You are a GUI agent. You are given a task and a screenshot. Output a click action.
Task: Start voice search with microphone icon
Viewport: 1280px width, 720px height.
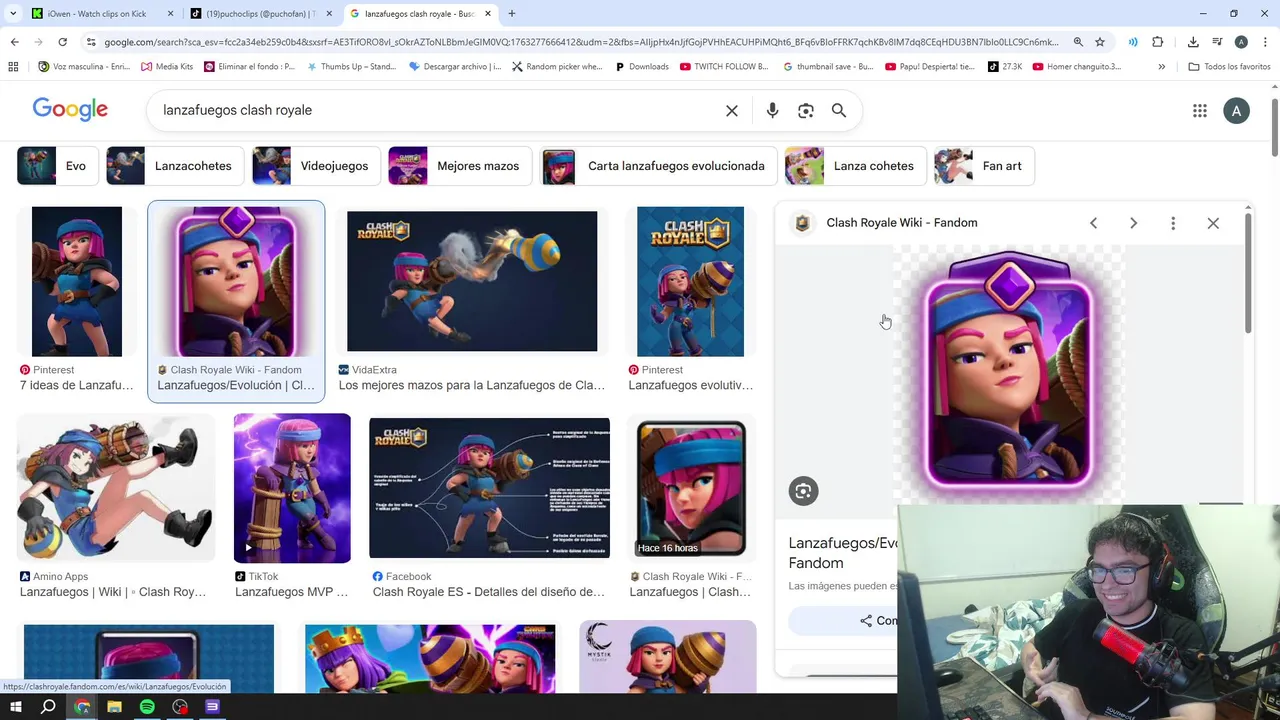pos(772,111)
